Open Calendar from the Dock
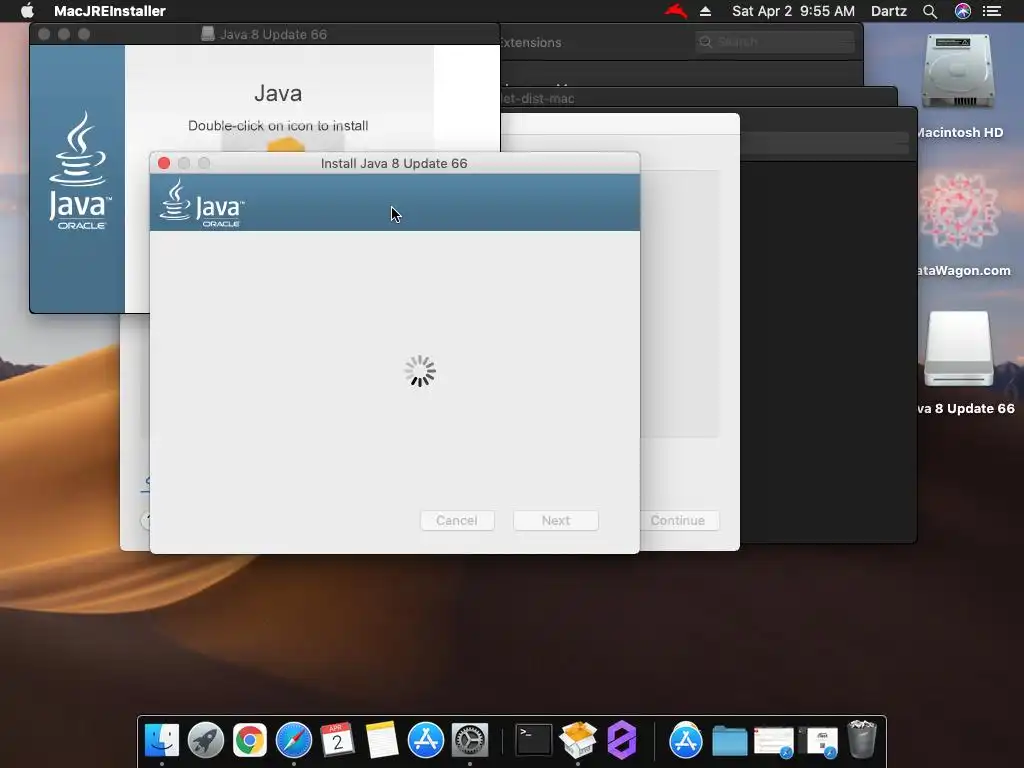Screen dimensions: 1024x768 (338, 740)
